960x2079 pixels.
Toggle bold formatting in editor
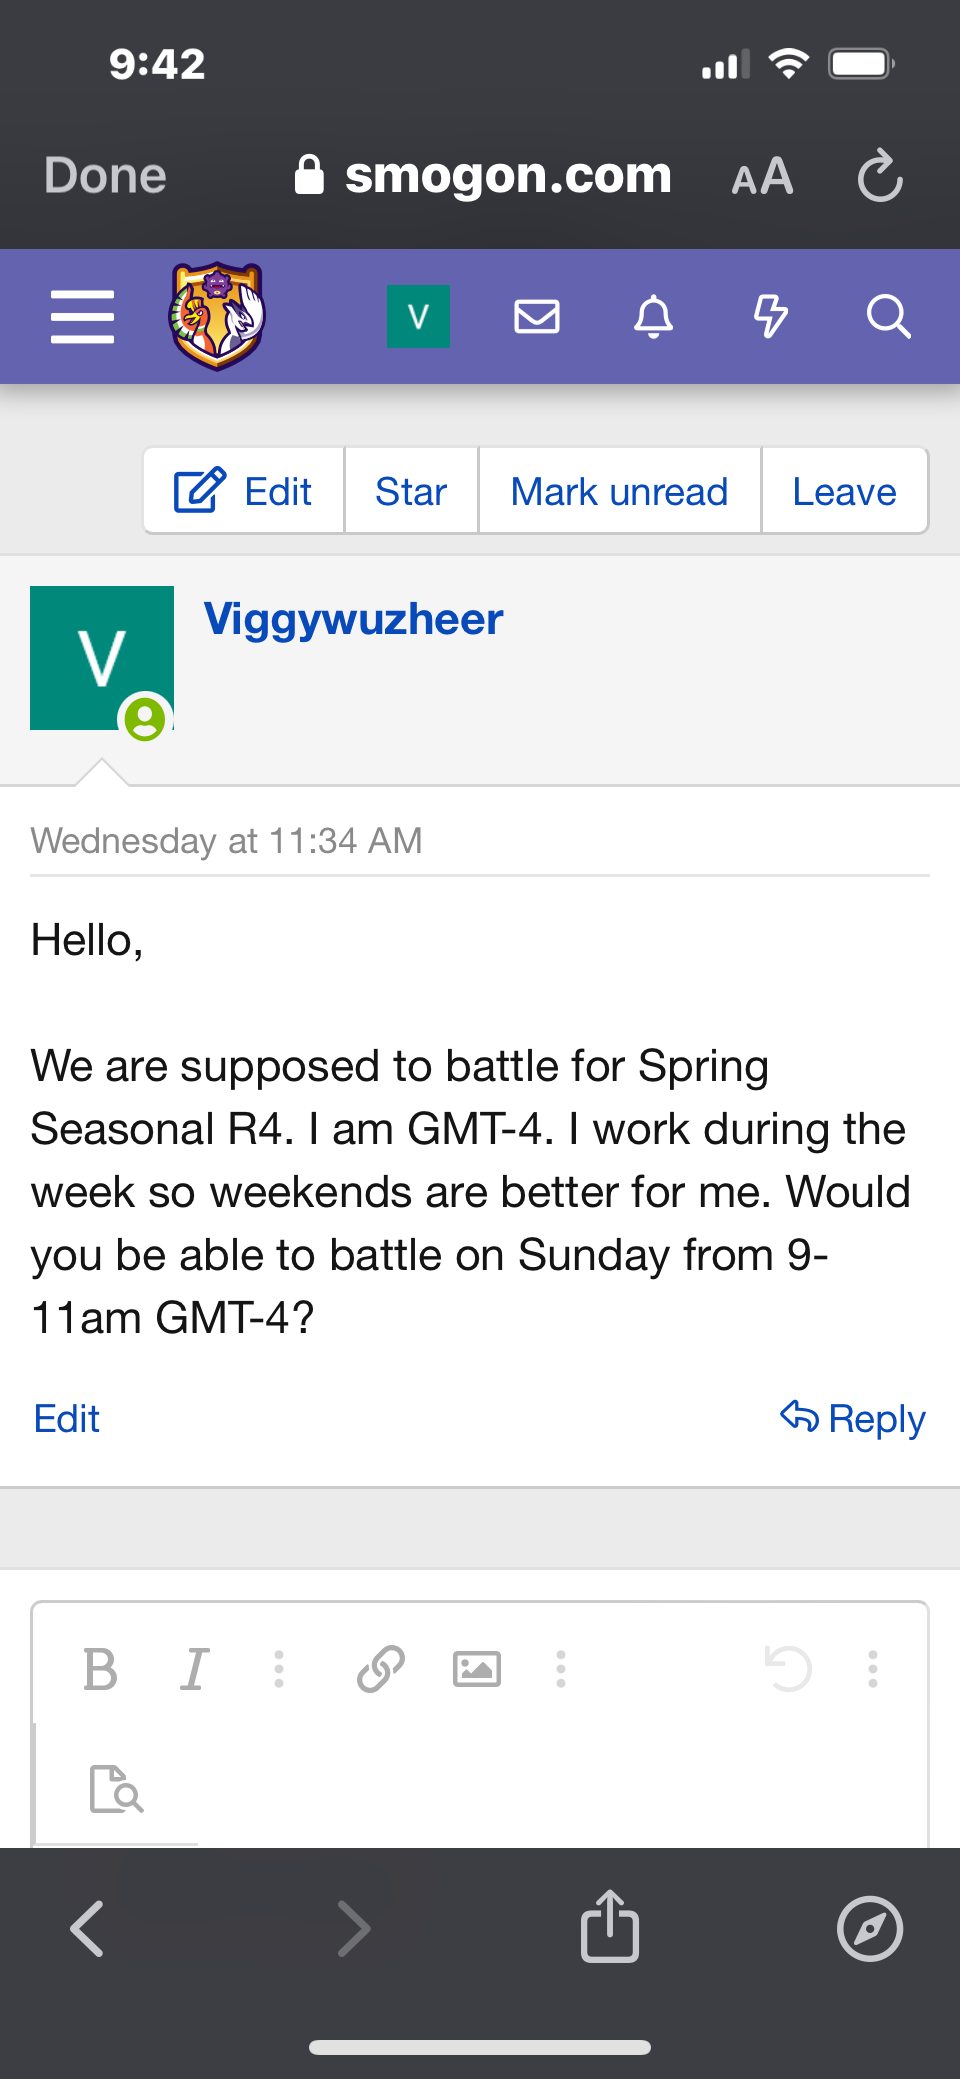click(100, 1669)
